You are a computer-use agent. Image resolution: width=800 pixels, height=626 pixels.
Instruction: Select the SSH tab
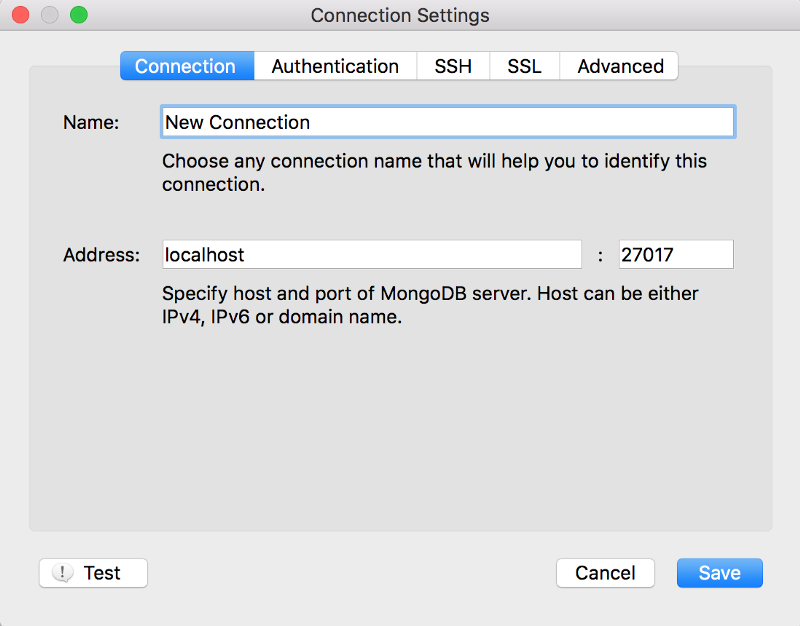coord(453,66)
